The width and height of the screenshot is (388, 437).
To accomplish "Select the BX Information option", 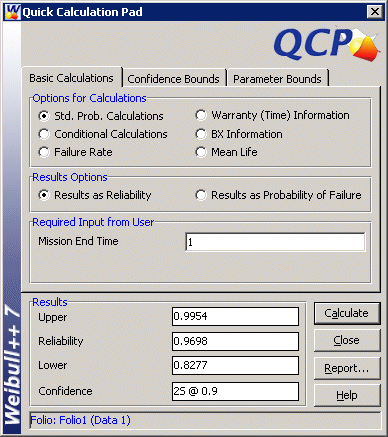I will [239, 134].
